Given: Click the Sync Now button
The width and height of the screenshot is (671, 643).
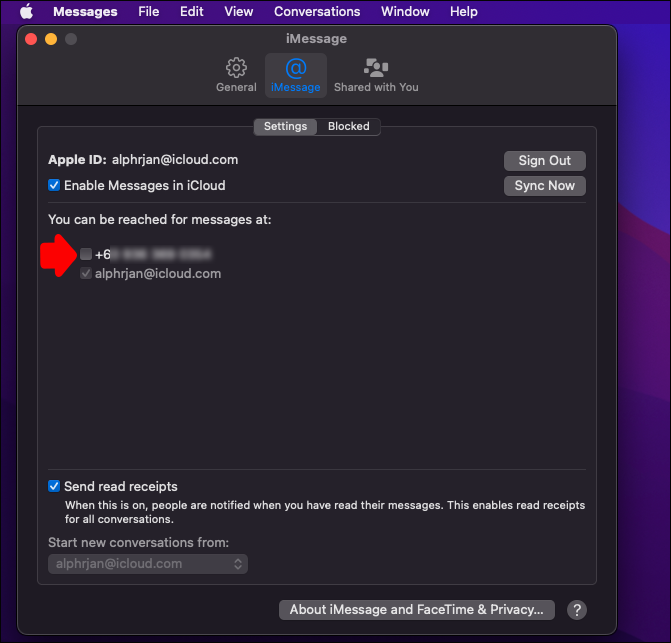Looking at the screenshot, I should pos(544,186).
